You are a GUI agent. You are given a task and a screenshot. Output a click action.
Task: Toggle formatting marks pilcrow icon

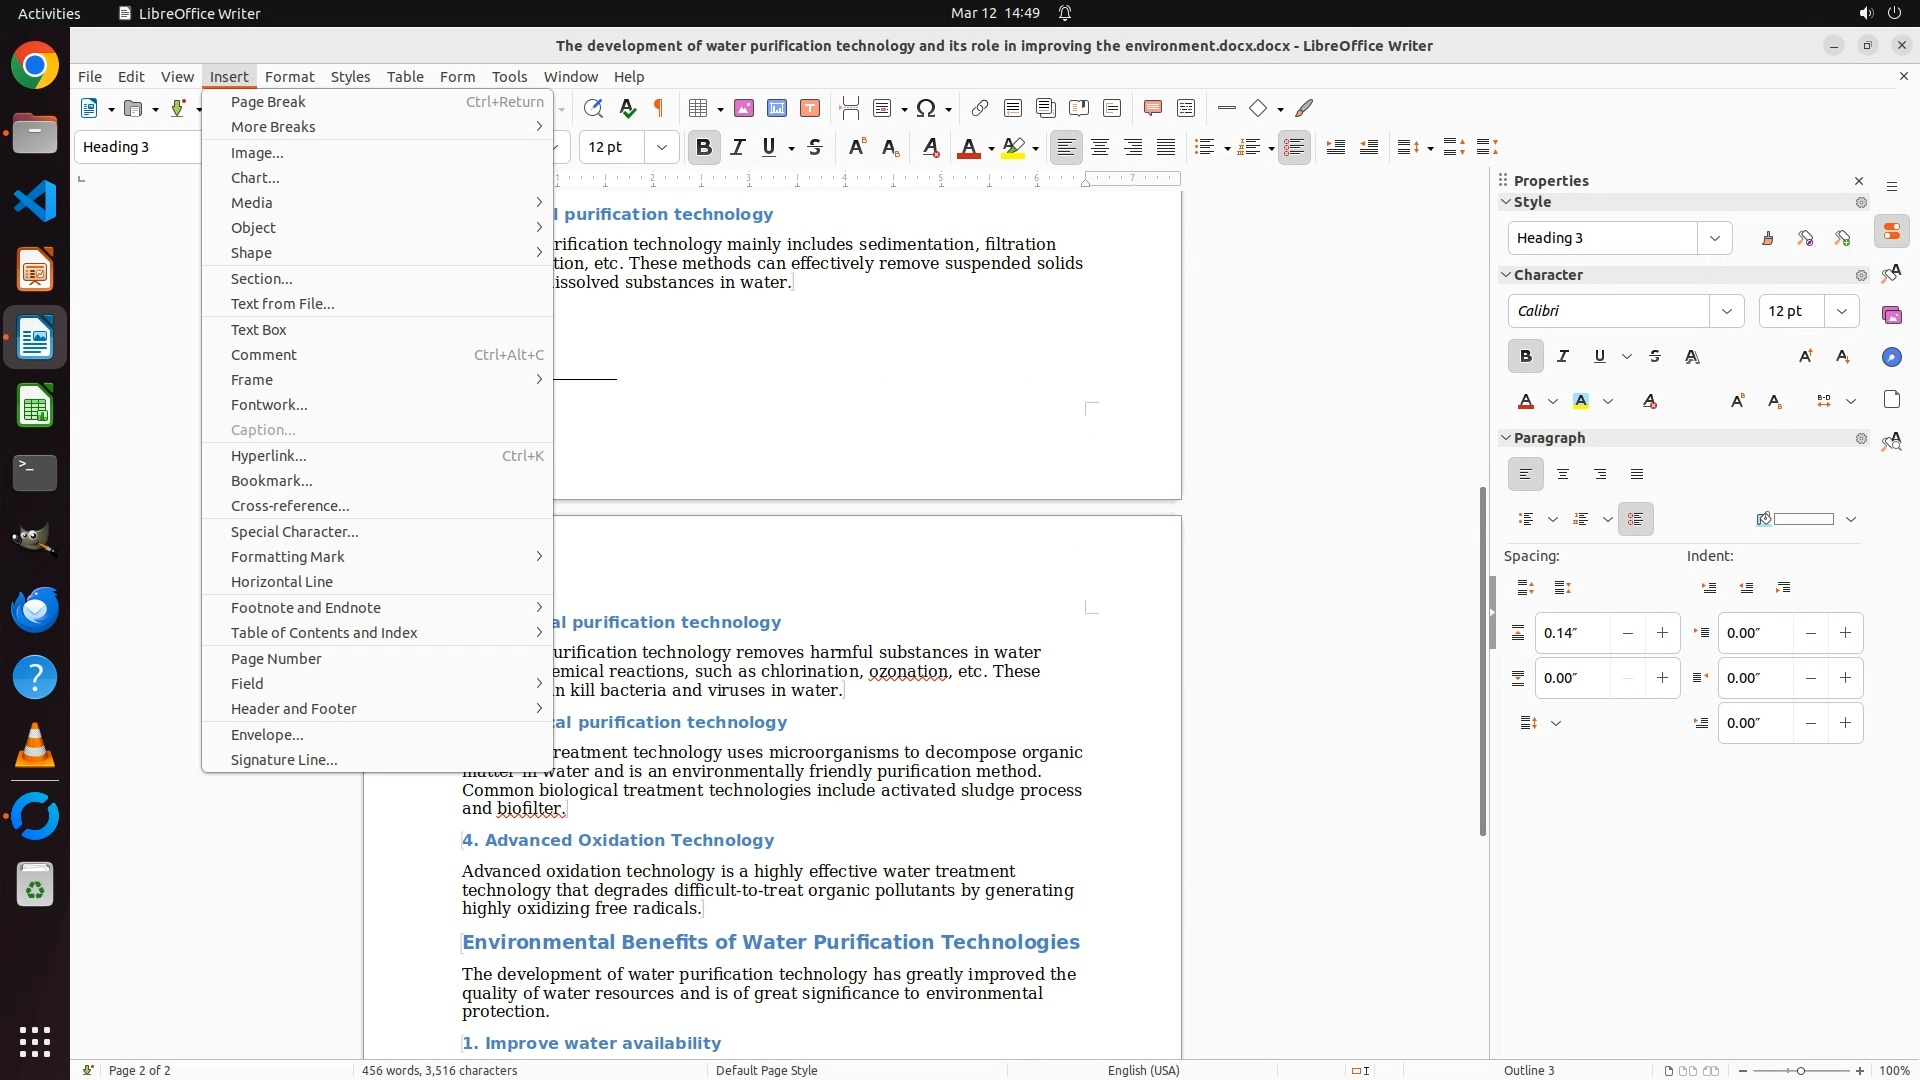coord(659,108)
